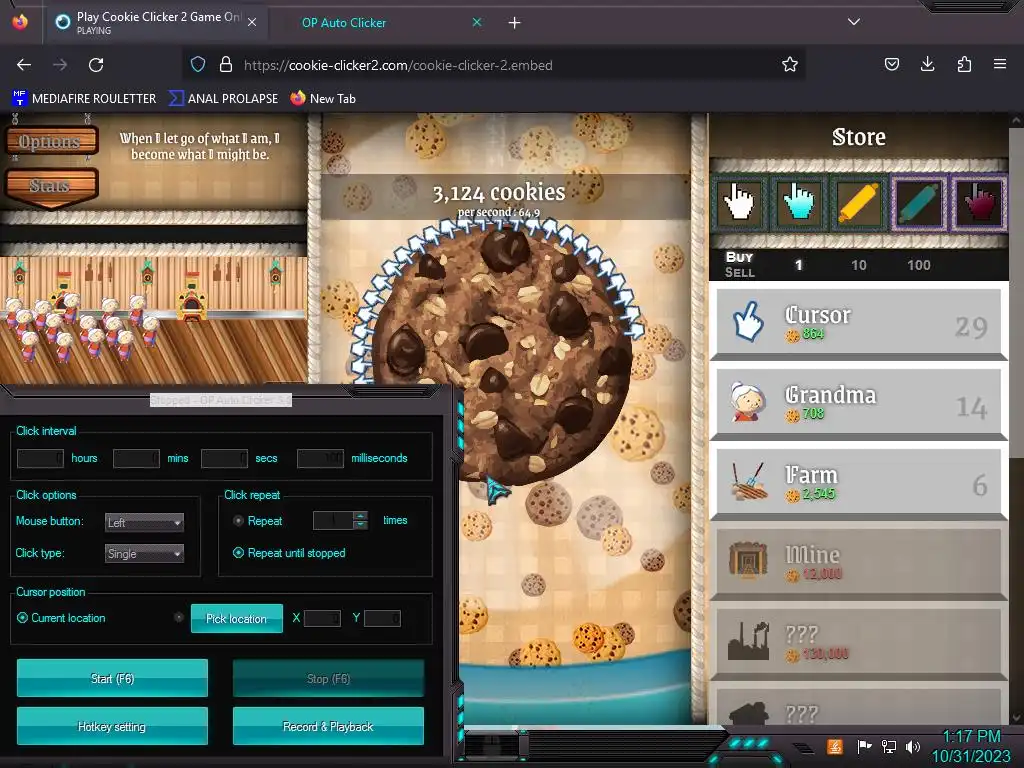Expand the list all tabs chevron
Screen dimensions: 1024x768
(854, 22)
